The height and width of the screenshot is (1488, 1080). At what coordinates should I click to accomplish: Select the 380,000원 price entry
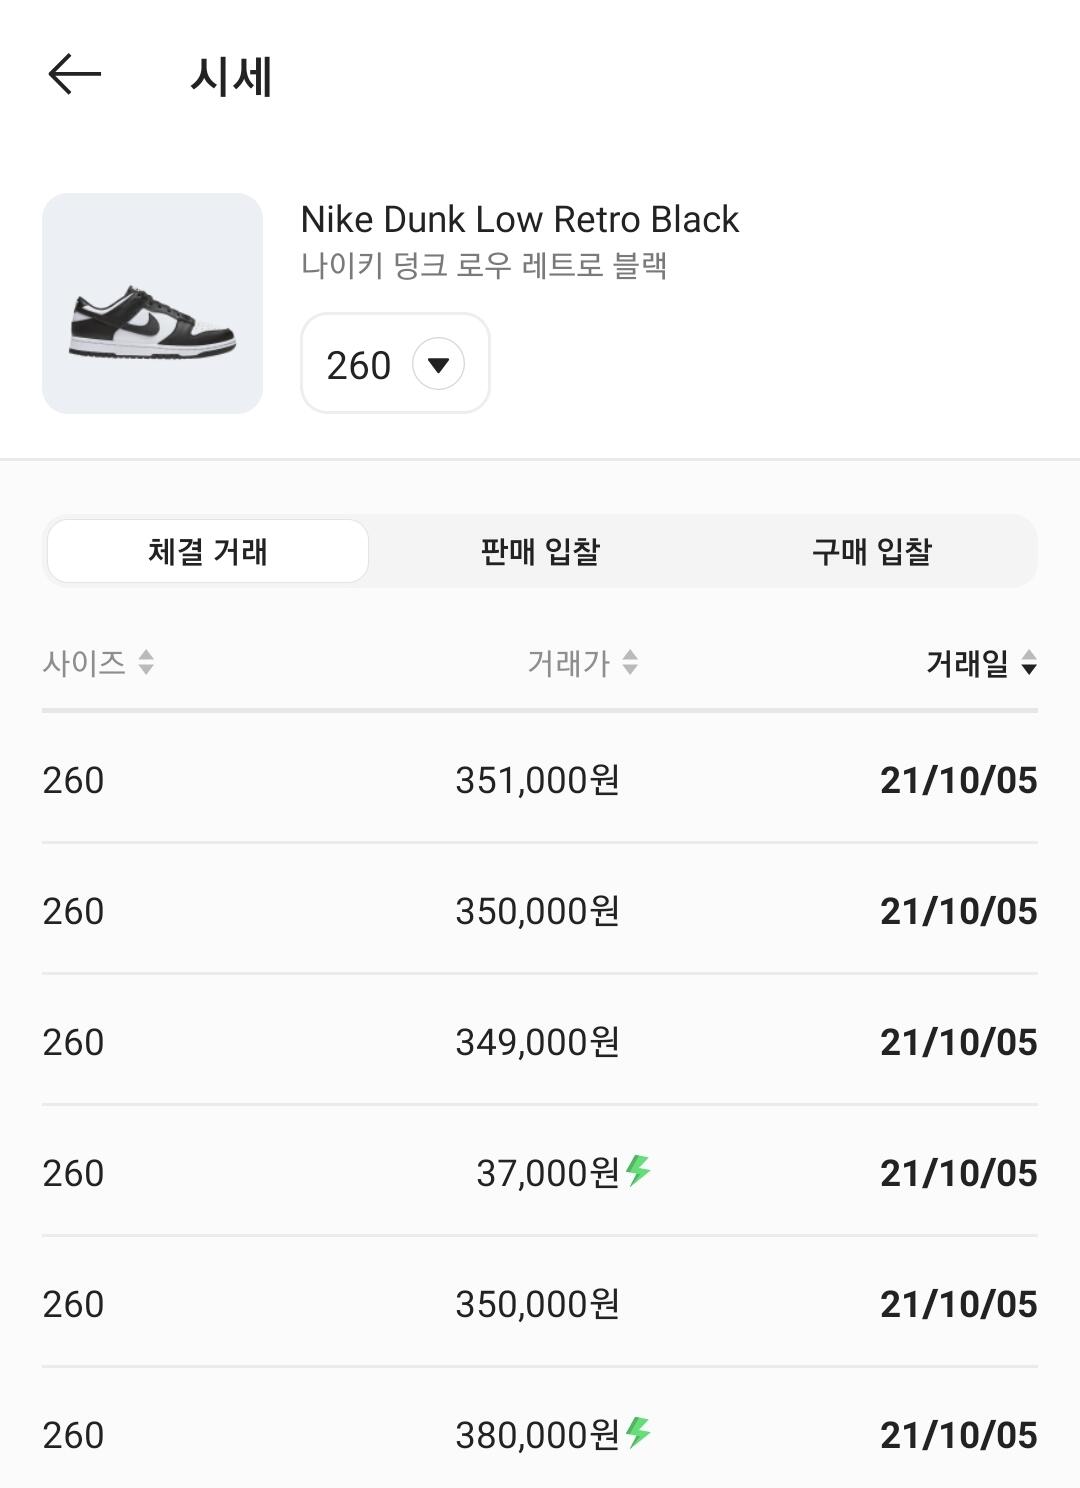click(538, 1435)
